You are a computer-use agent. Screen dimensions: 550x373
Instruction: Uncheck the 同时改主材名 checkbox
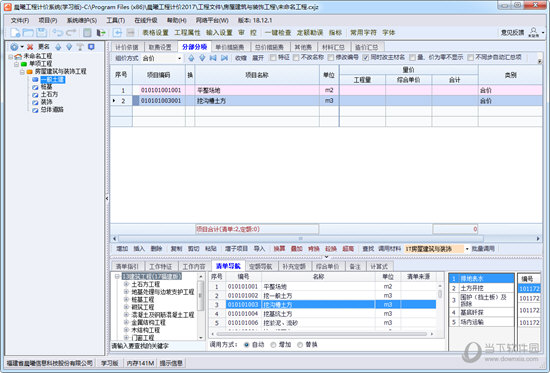(x=365, y=58)
